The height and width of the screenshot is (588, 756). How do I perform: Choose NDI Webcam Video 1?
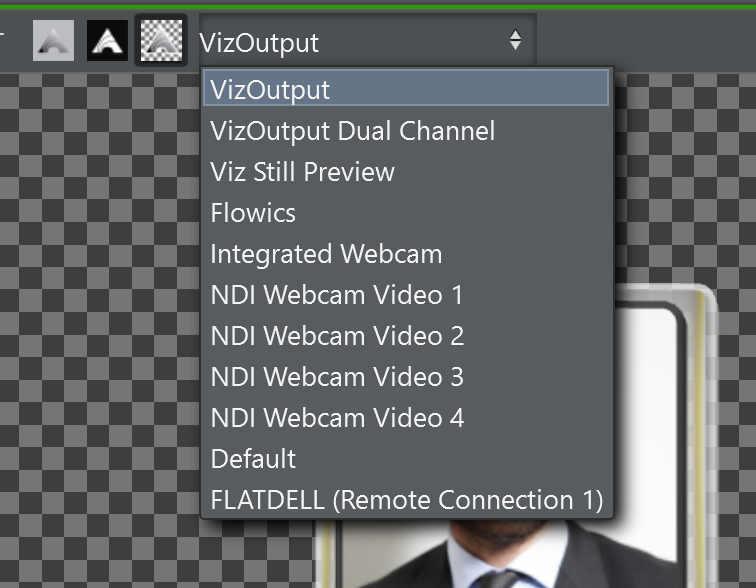[337, 295]
